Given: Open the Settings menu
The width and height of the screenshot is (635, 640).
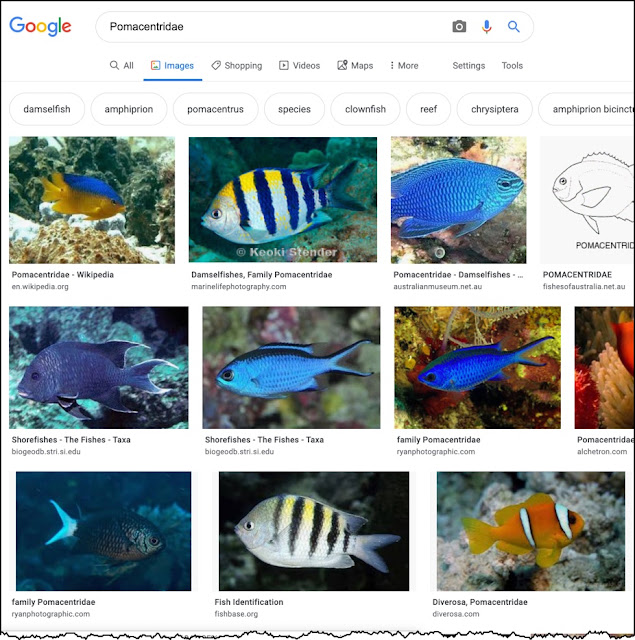Looking at the screenshot, I should coord(468,65).
